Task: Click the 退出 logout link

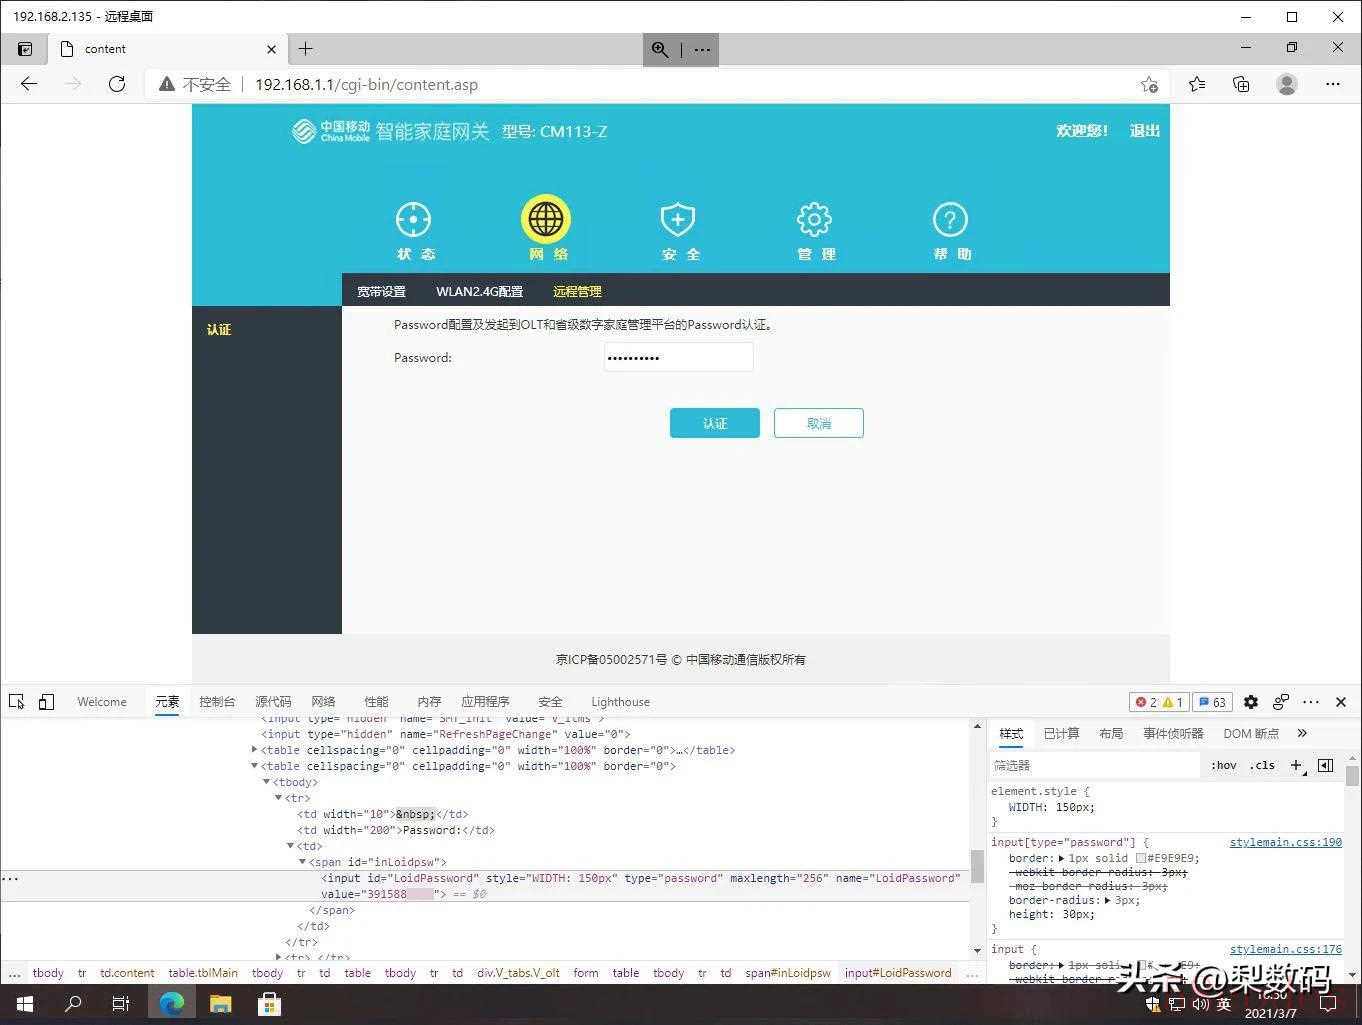Action: (1145, 131)
